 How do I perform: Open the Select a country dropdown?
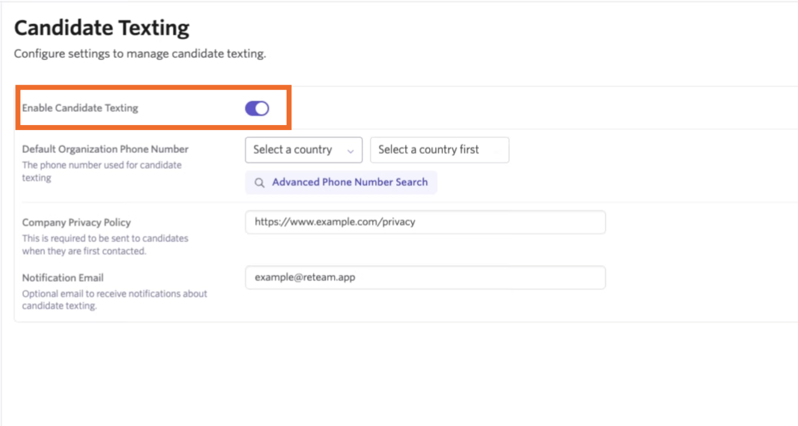click(x=304, y=150)
